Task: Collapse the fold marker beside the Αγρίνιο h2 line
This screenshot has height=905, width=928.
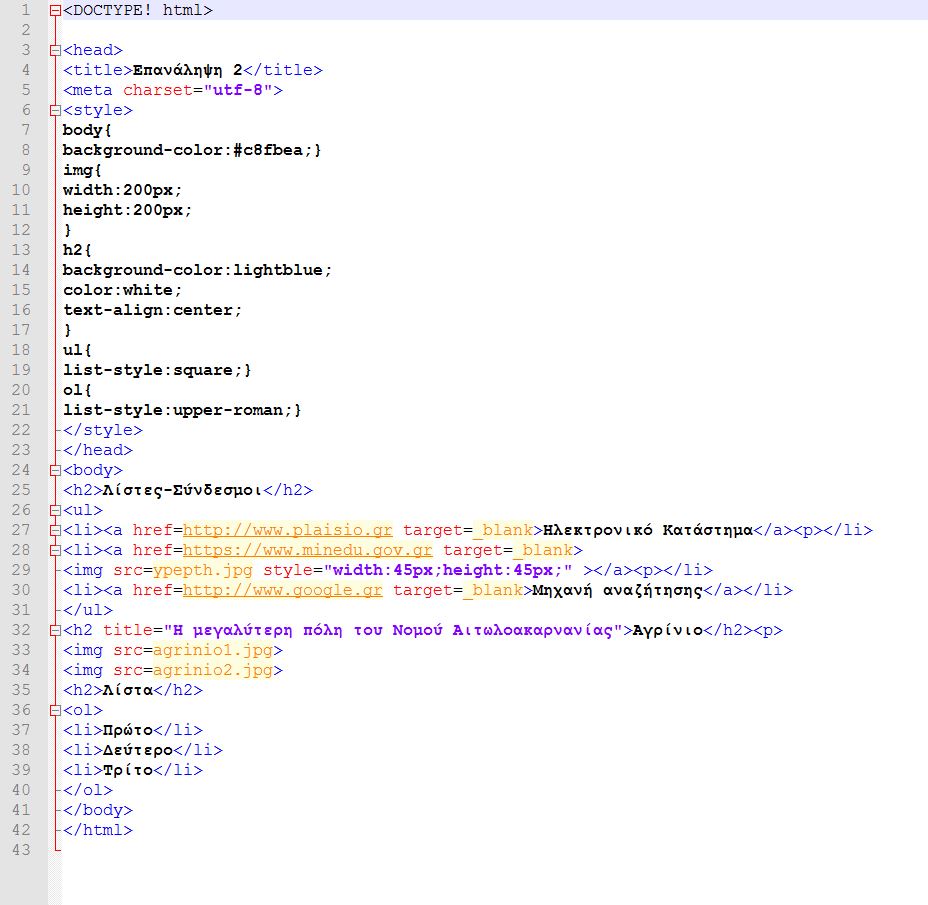Action: pyautogui.click(x=55, y=630)
